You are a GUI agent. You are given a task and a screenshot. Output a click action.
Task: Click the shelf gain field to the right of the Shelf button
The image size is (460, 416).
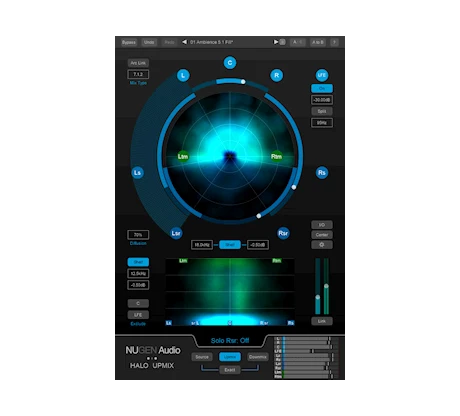pos(258,245)
